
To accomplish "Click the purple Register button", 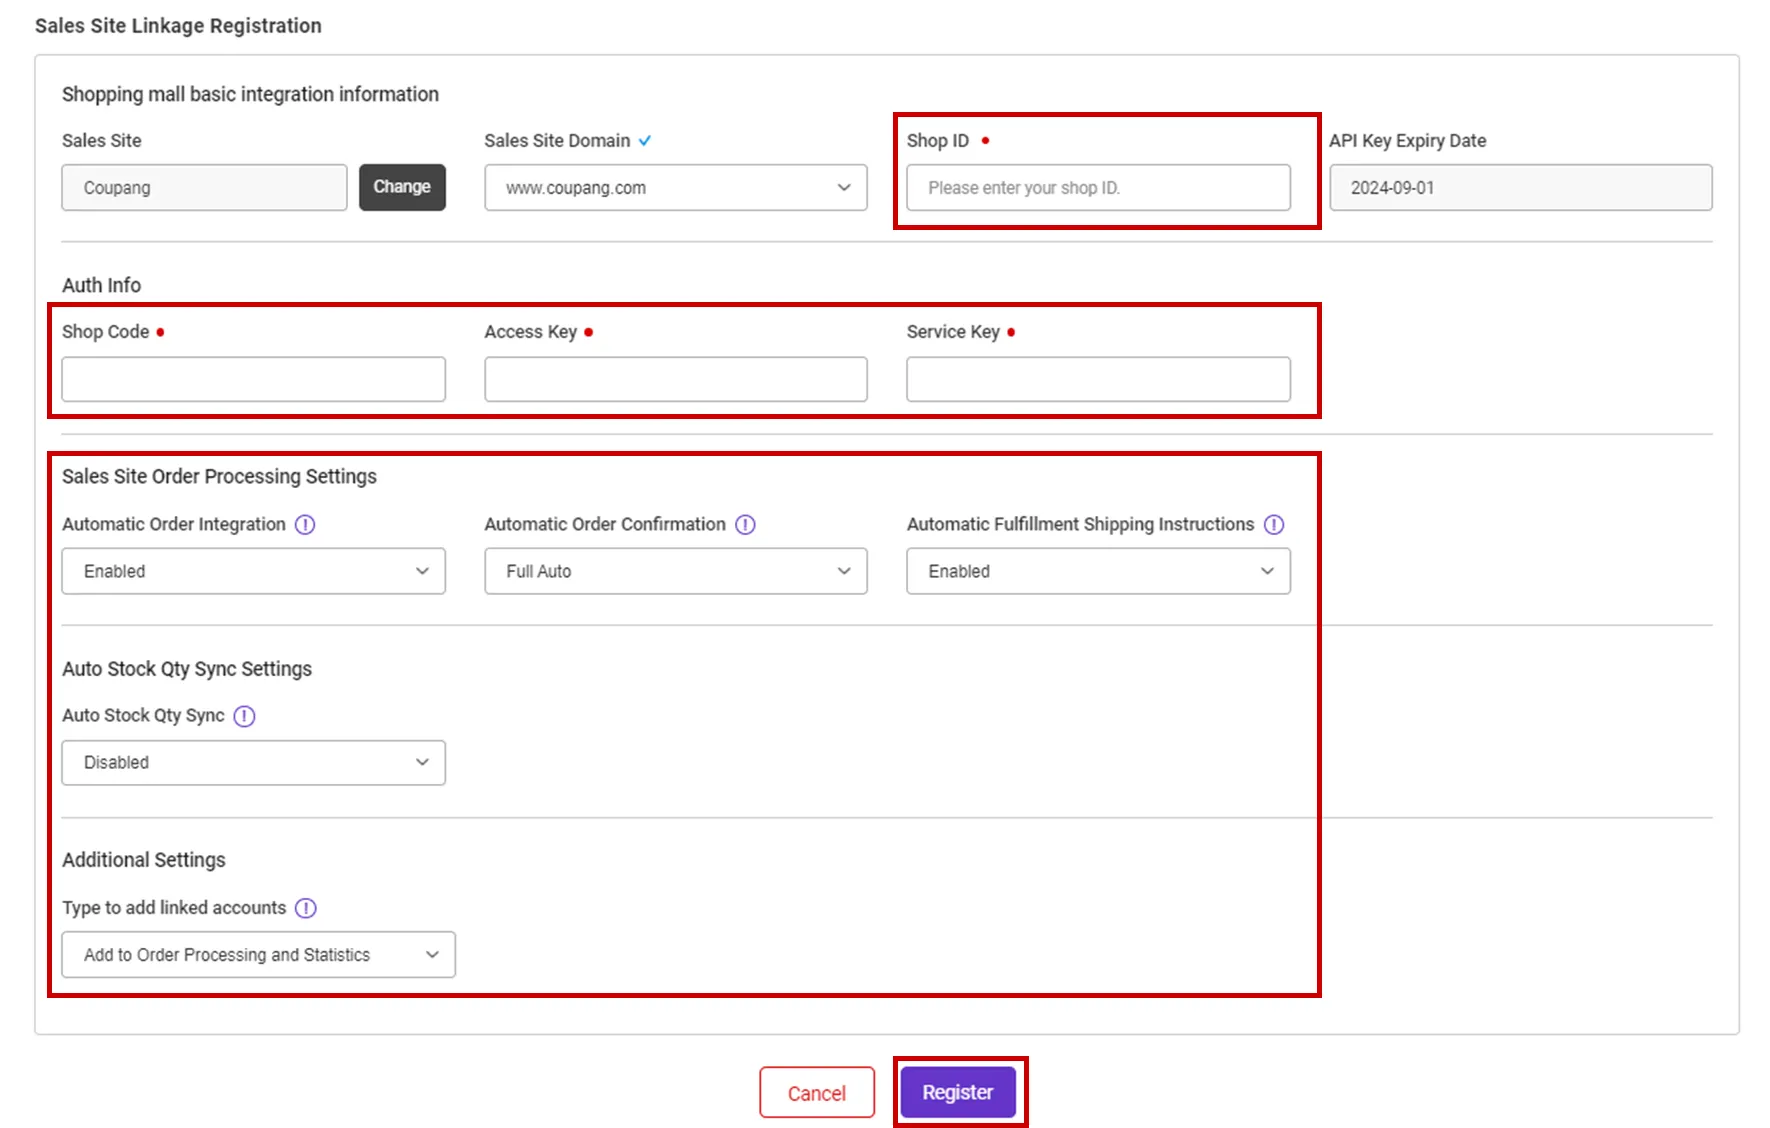I will (958, 1092).
